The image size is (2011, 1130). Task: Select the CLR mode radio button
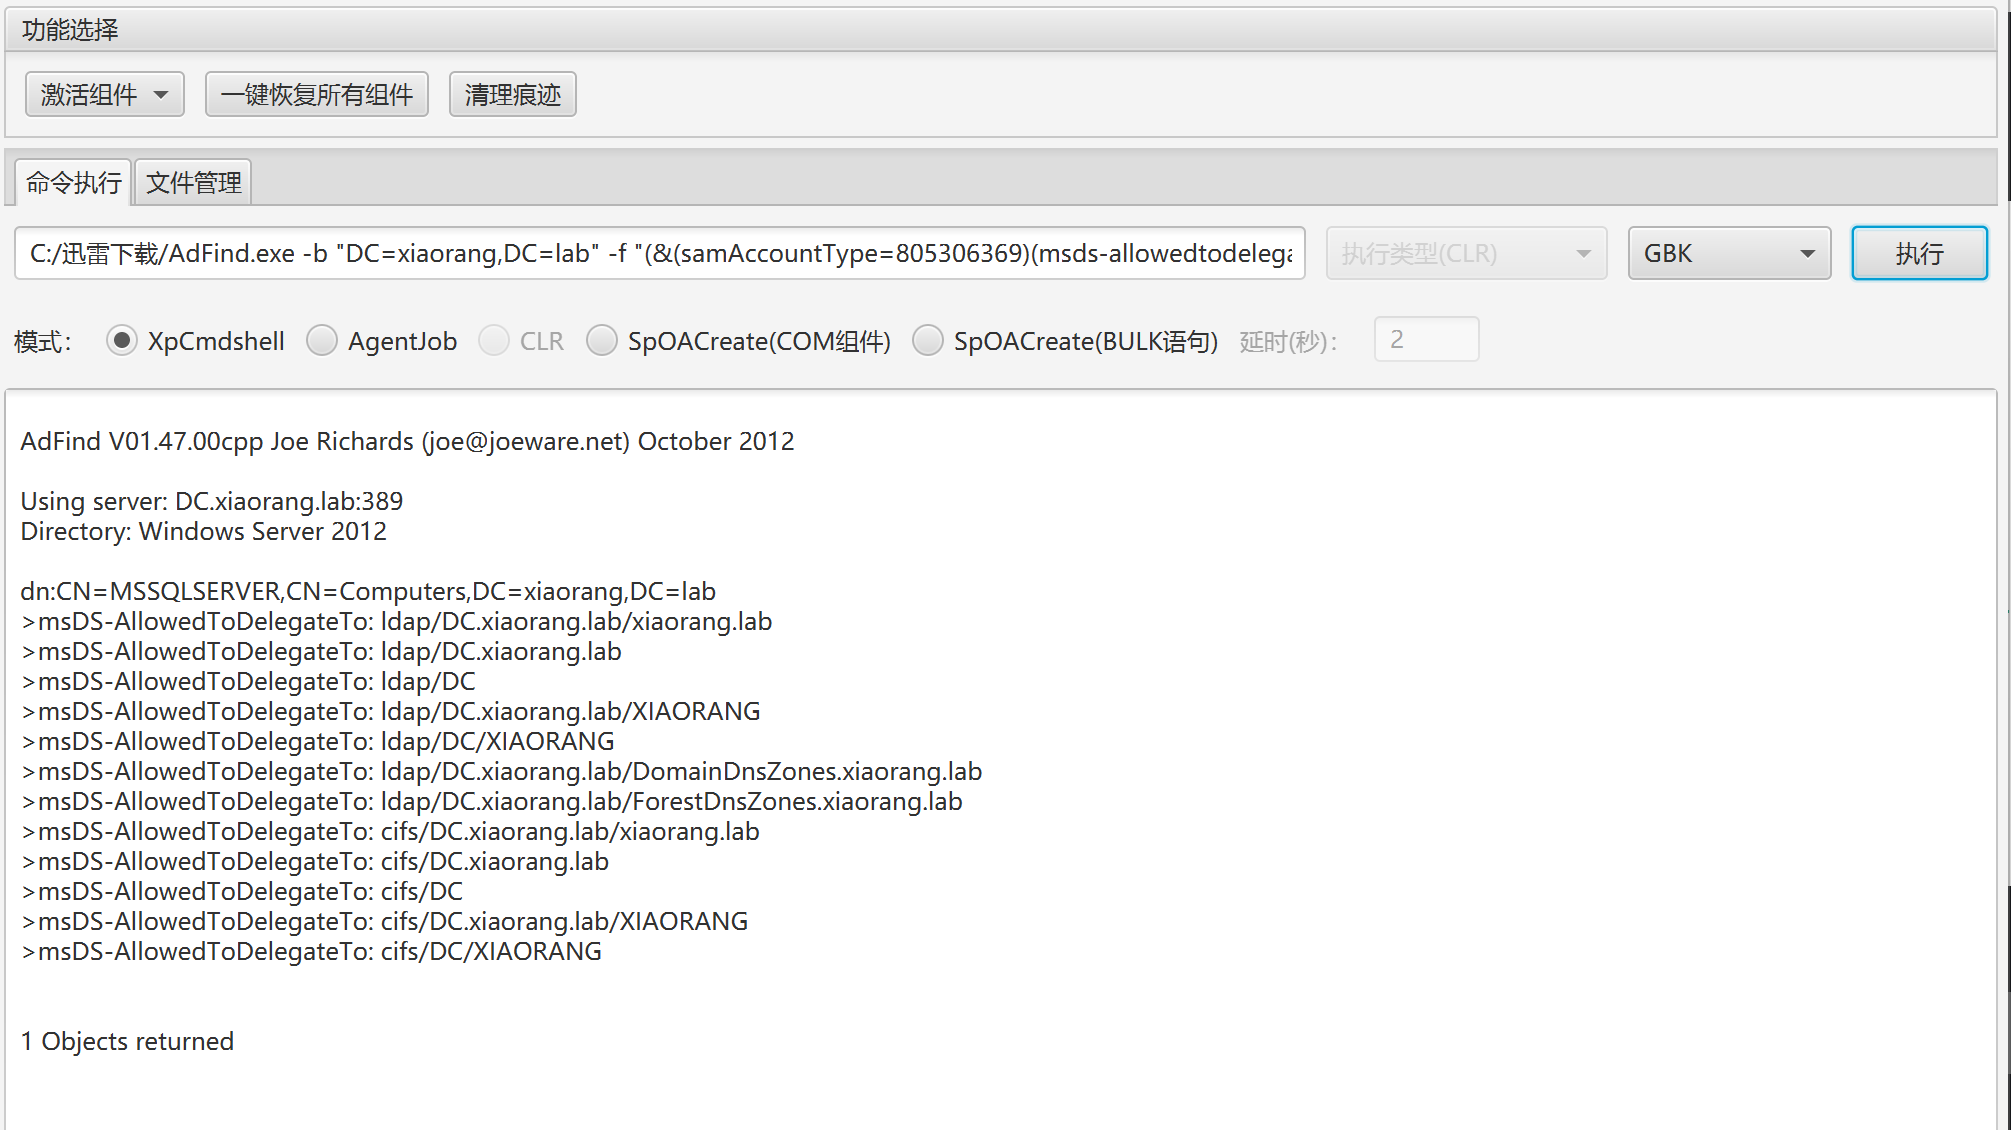click(494, 341)
